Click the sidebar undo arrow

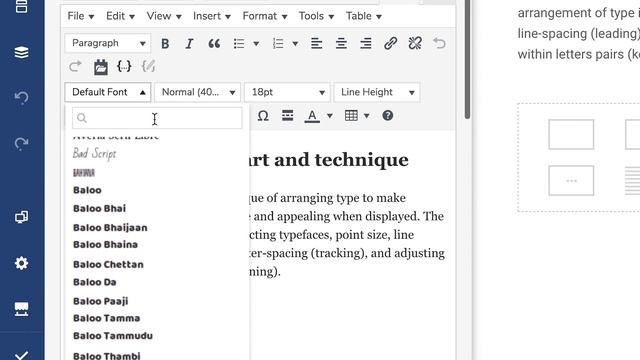click(21, 97)
